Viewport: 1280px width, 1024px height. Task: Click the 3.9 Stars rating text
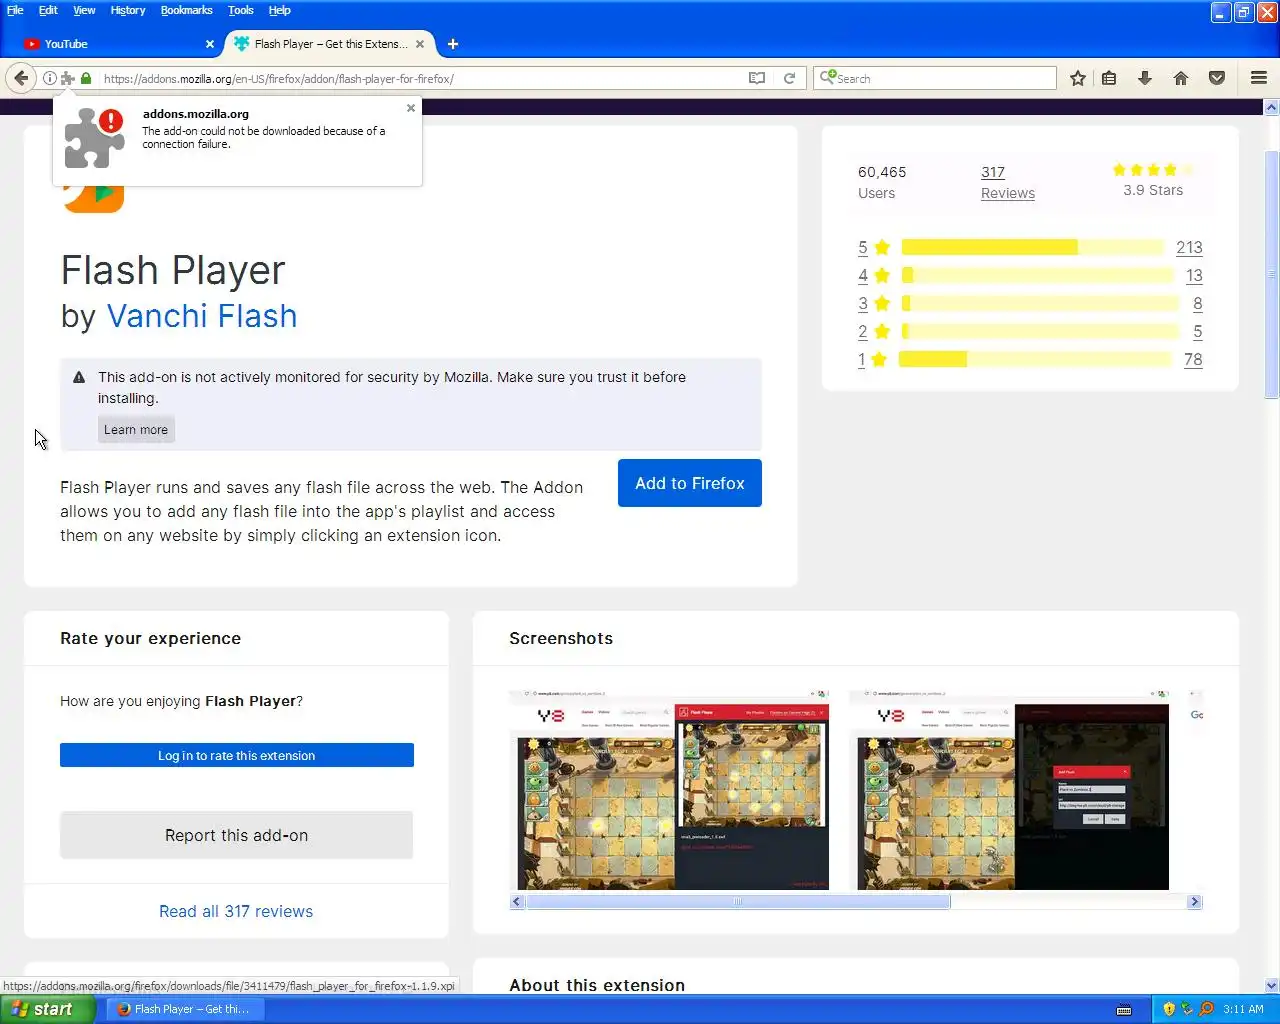1153,190
